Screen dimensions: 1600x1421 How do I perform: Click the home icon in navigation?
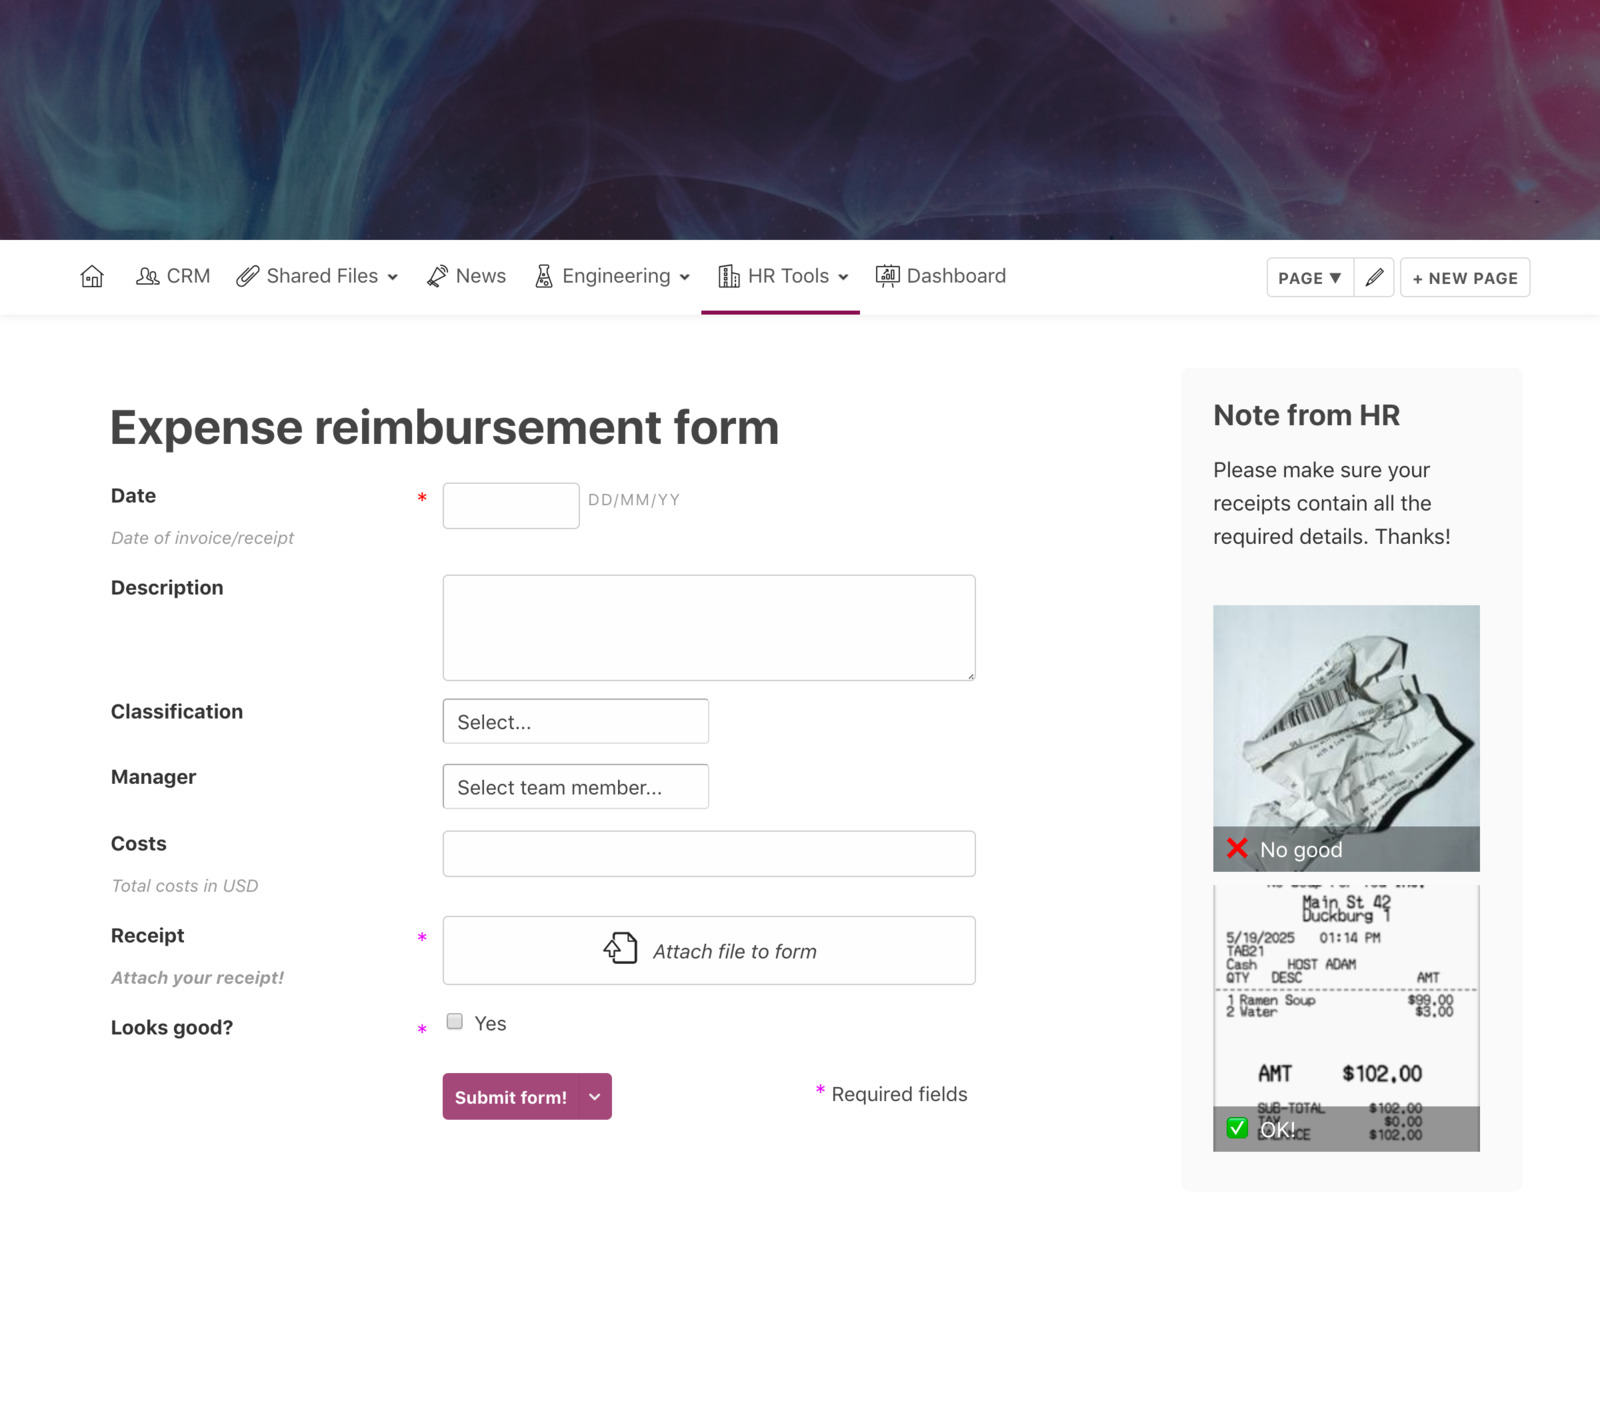coord(91,276)
